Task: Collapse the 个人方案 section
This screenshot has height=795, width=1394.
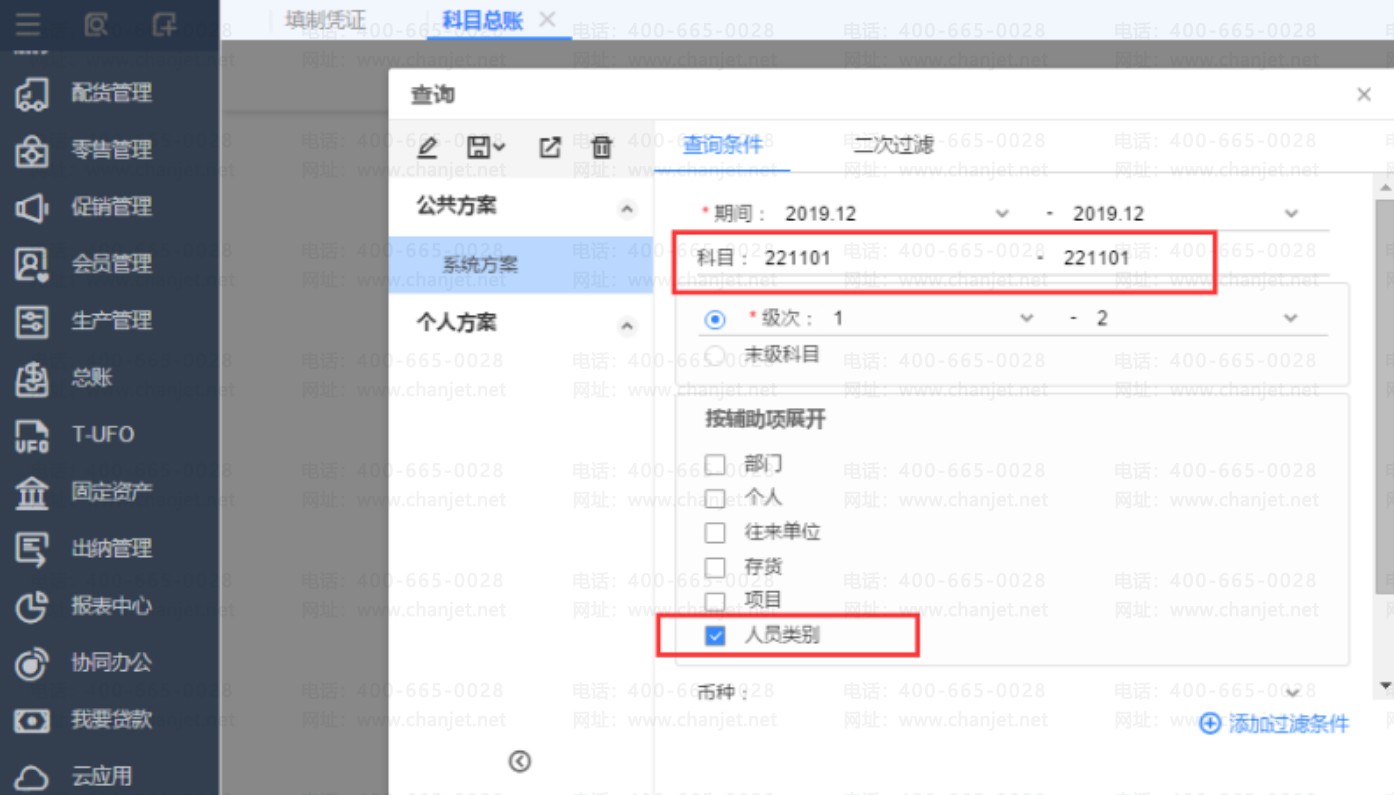Action: [x=627, y=326]
